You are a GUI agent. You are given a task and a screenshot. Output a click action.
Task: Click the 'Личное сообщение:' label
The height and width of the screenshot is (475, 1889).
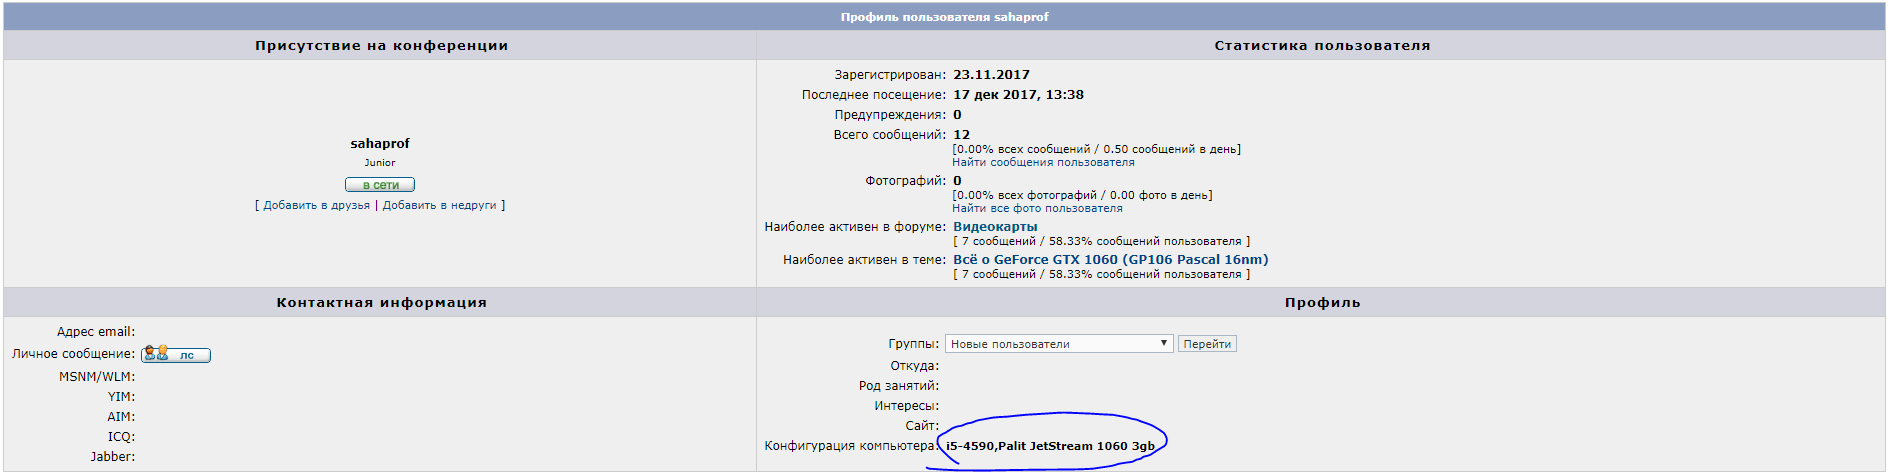74,354
